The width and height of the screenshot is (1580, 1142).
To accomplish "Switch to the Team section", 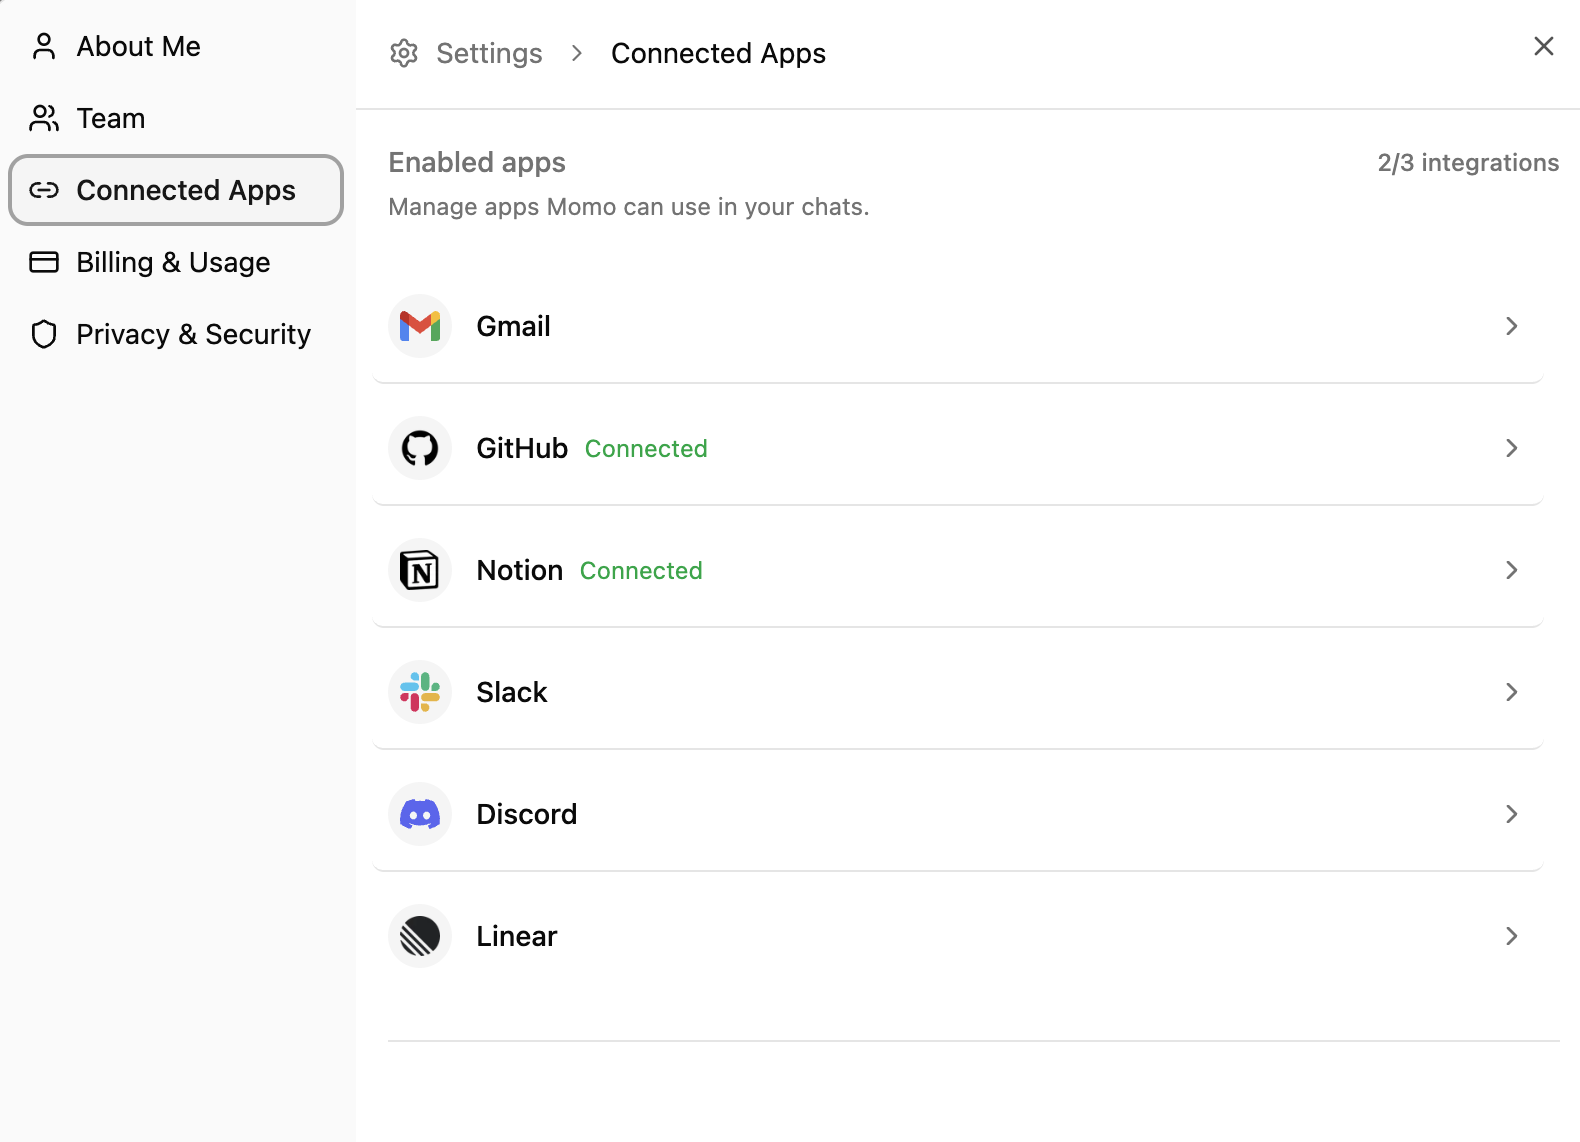I will tap(110, 118).
